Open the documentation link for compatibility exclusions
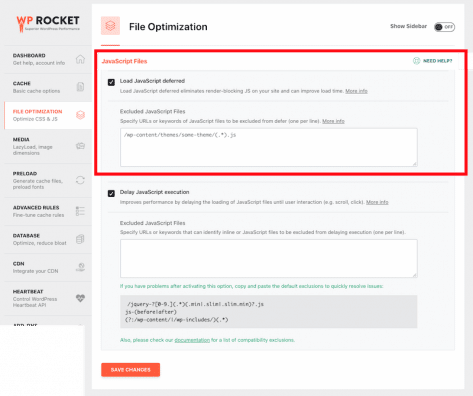The height and width of the screenshot is (396, 473). pyautogui.click(x=192, y=340)
